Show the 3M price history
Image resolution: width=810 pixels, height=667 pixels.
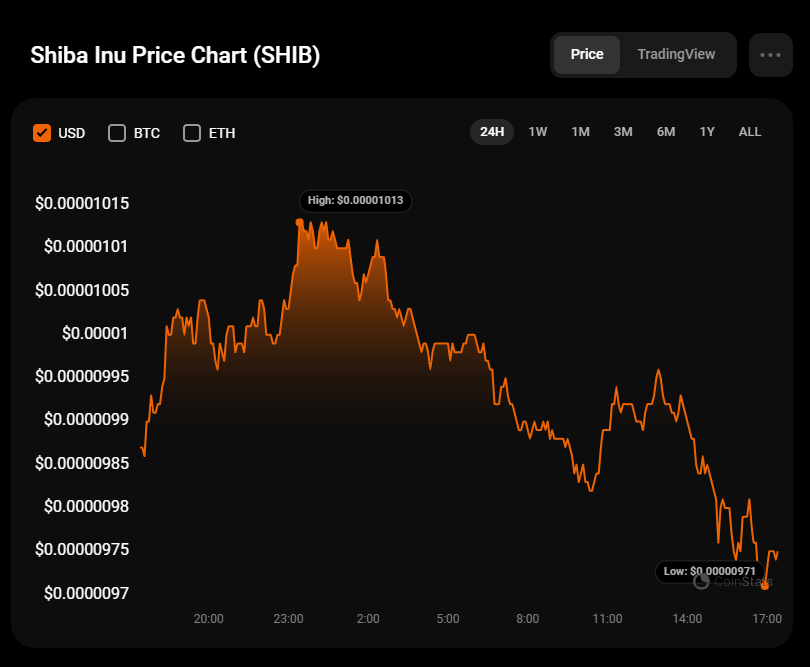click(x=623, y=132)
